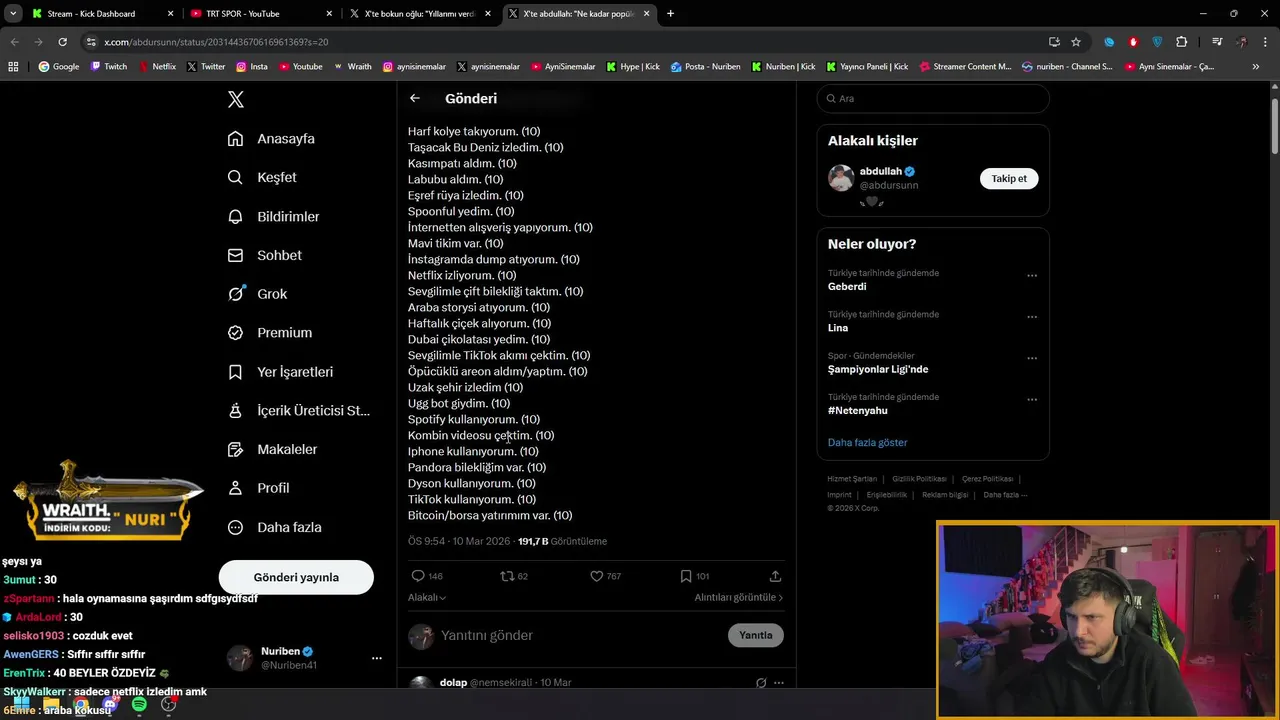
Task: Open abdullah profile in Alakalı kişiler
Action: point(880,171)
